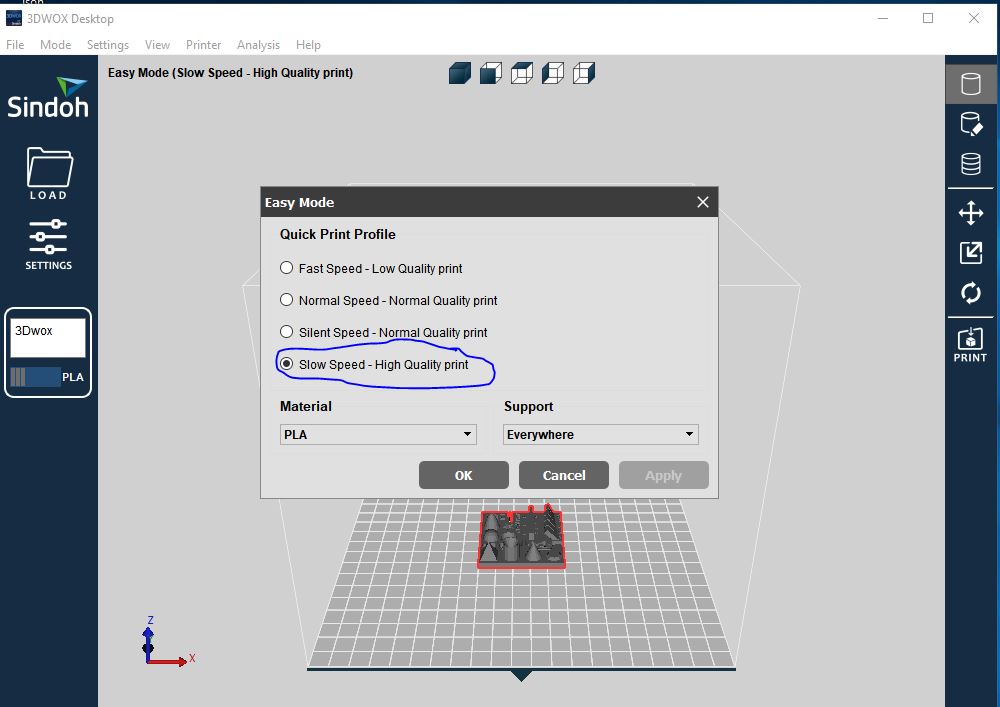This screenshot has width=1000, height=707.
Task: Click the PRINT icon in right sidebar
Action: point(970,345)
